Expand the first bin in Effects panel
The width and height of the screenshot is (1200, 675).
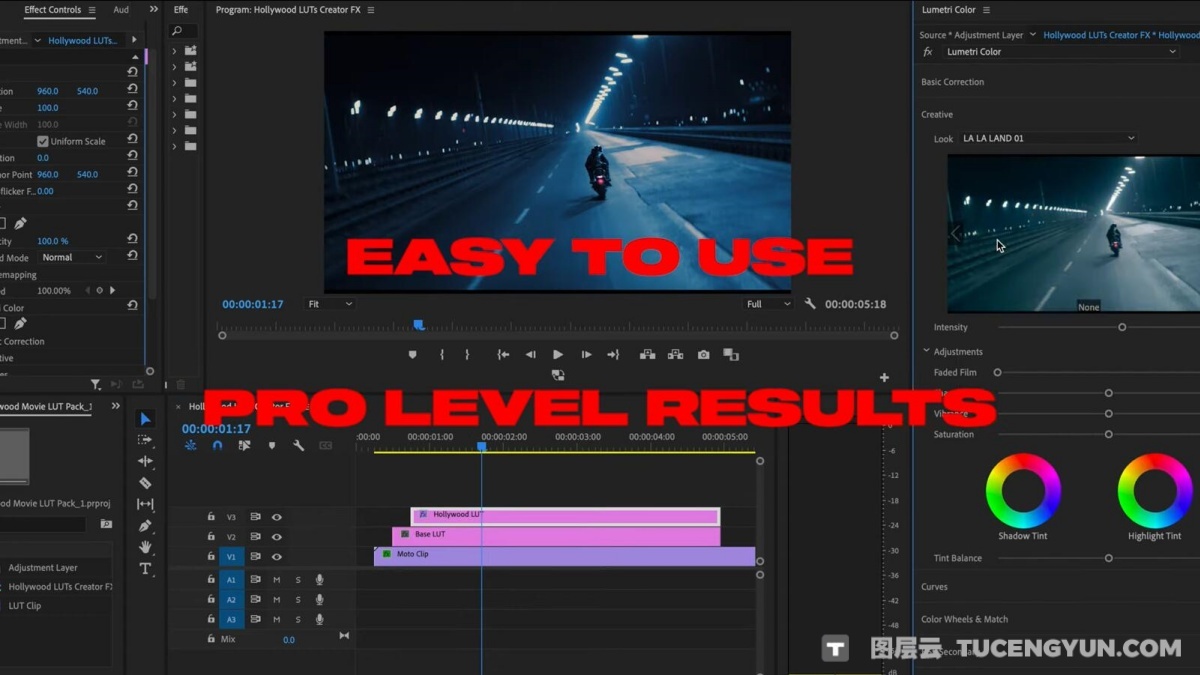(175, 51)
